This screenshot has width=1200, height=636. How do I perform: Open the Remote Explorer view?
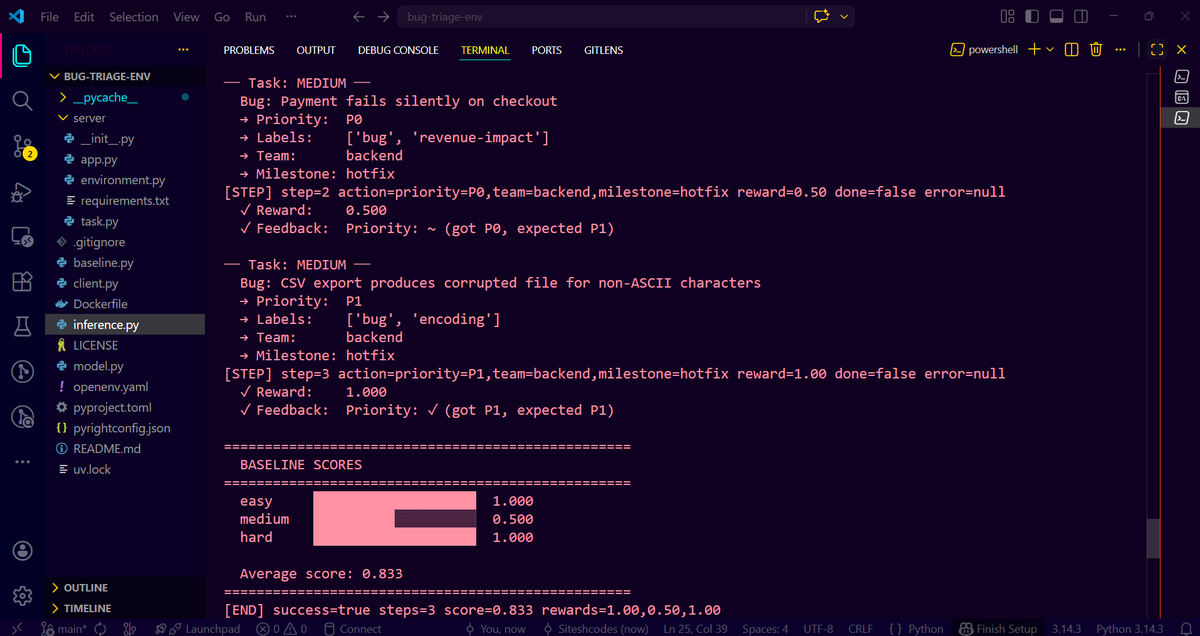tap(22, 237)
